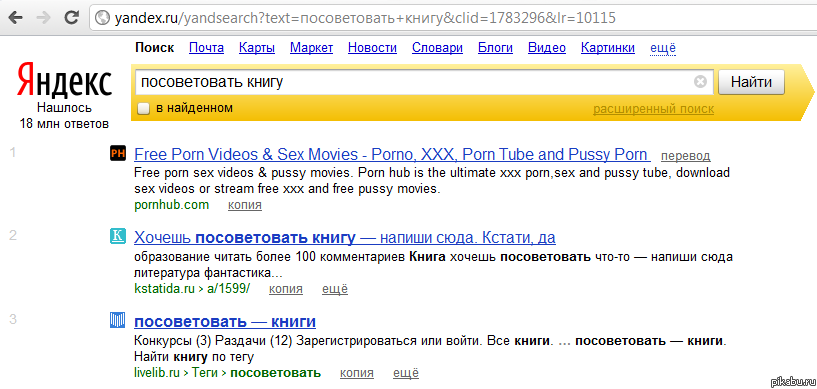Open the Блоги service link
This screenshot has height=389, width=817.
[x=496, y=48]
